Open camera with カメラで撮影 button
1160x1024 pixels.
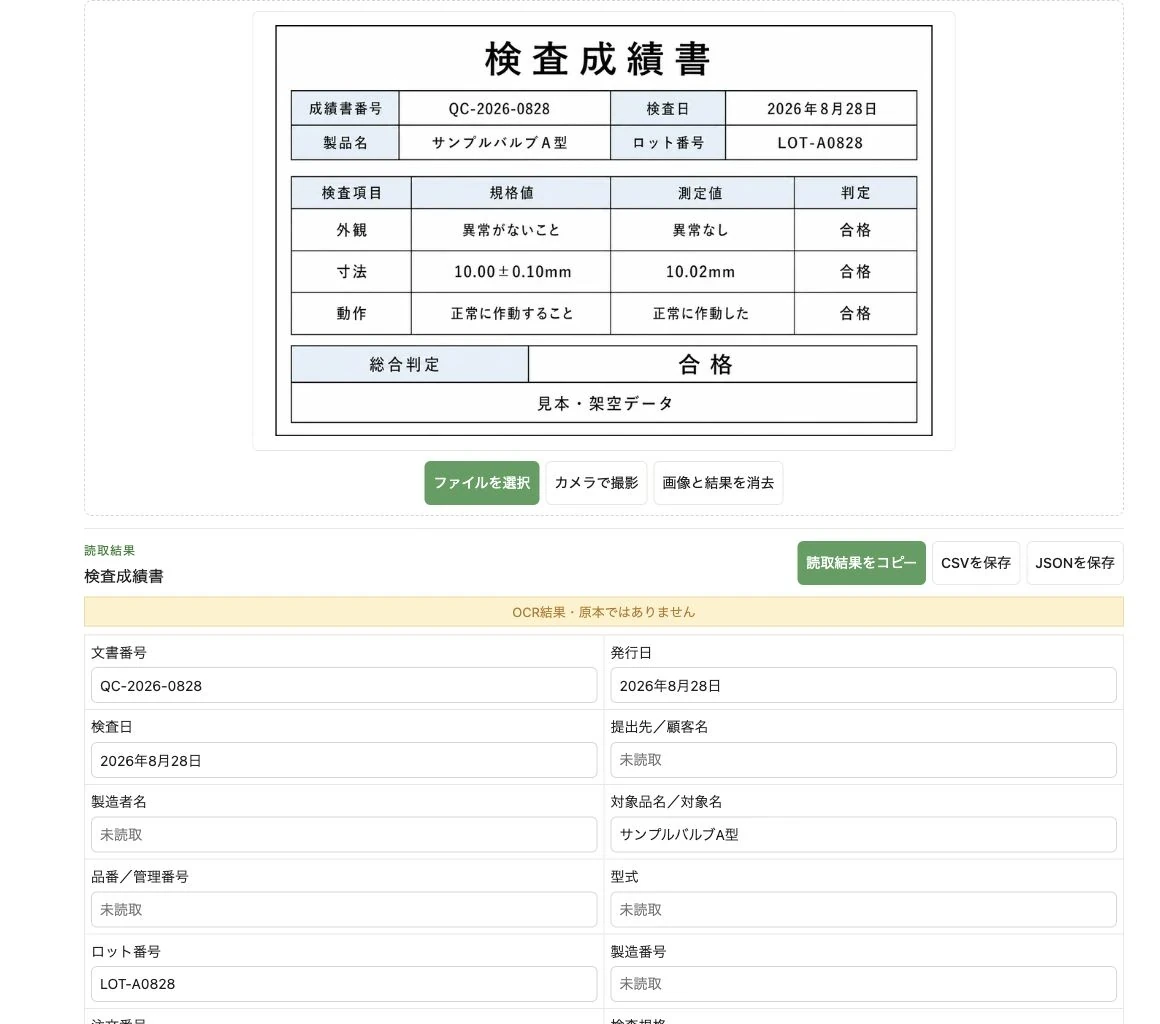tap(596, 483)
